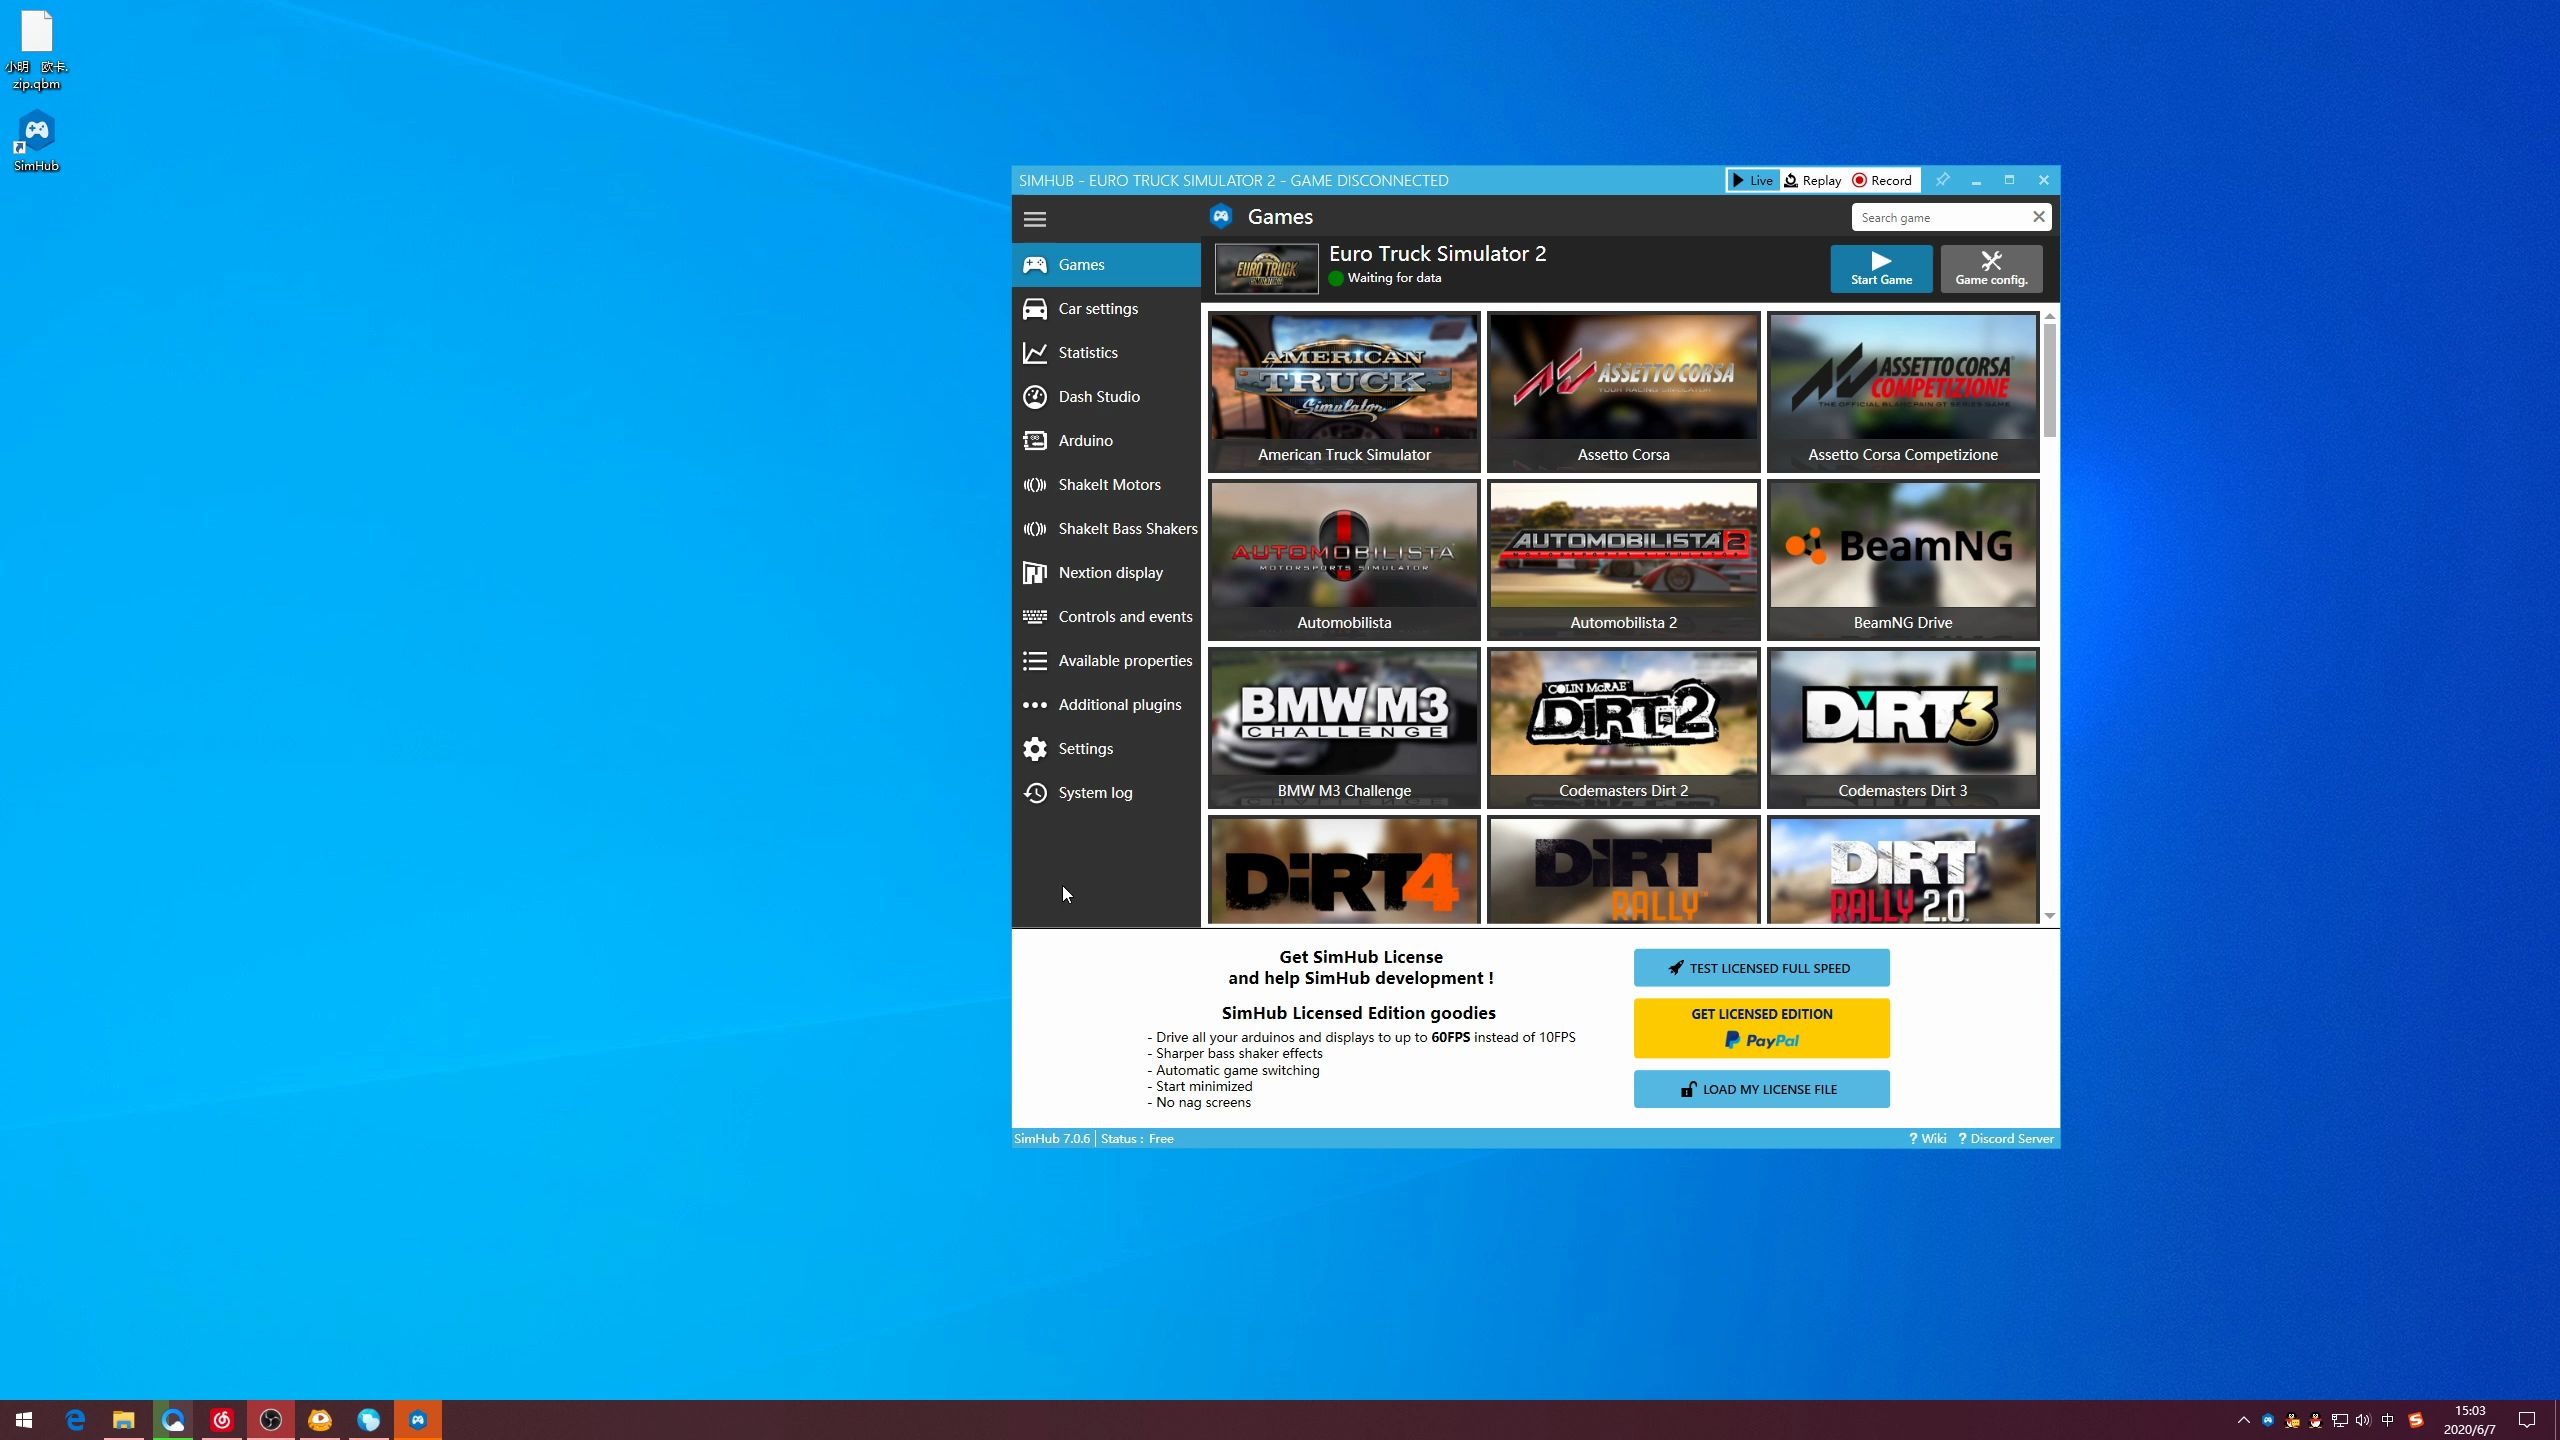Select Codemasters Dirt 2 game tile

coord(1623,728)
